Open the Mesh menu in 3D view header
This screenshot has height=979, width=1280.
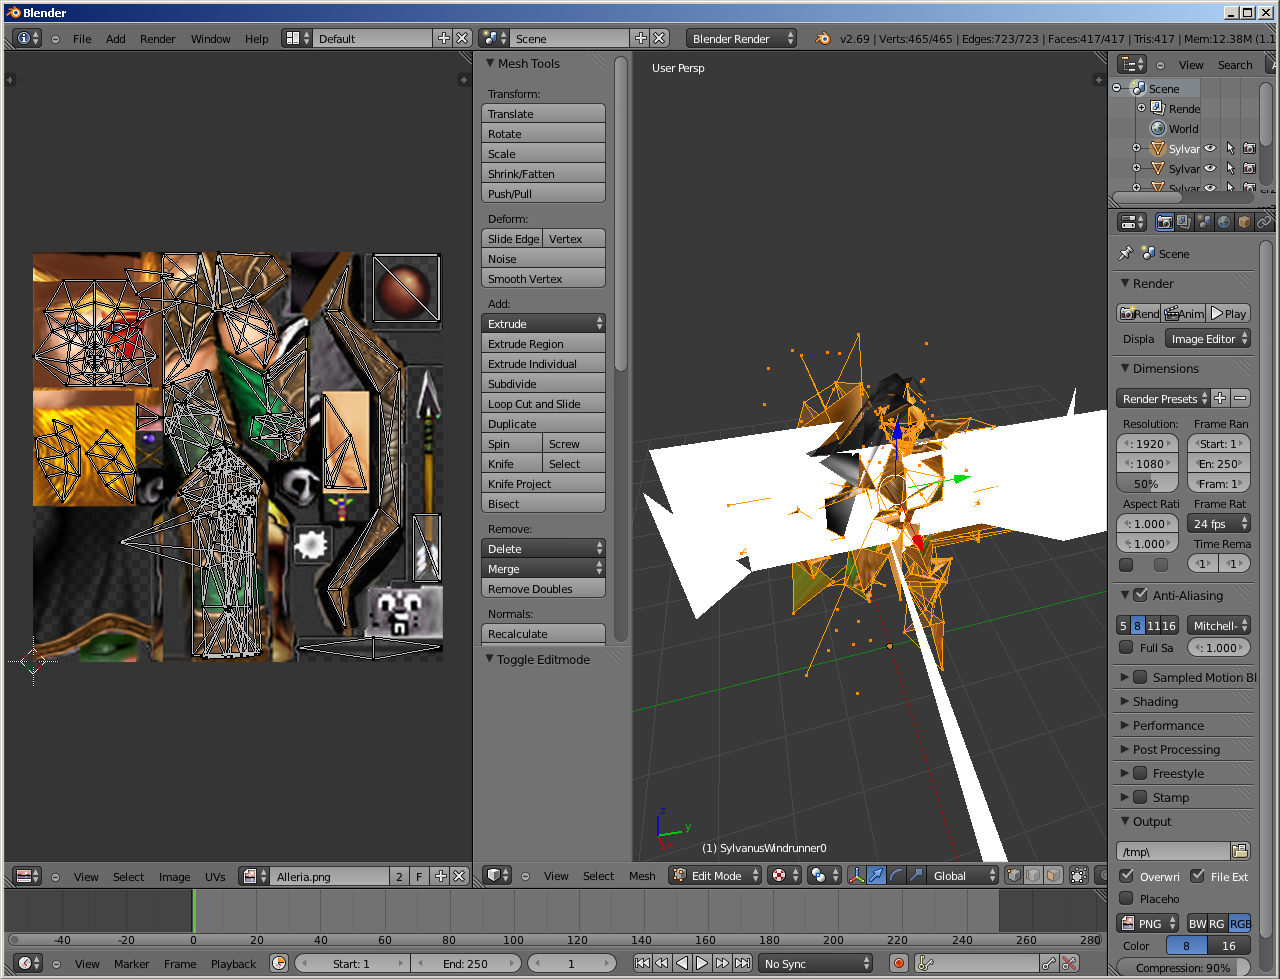pos(642,875)
